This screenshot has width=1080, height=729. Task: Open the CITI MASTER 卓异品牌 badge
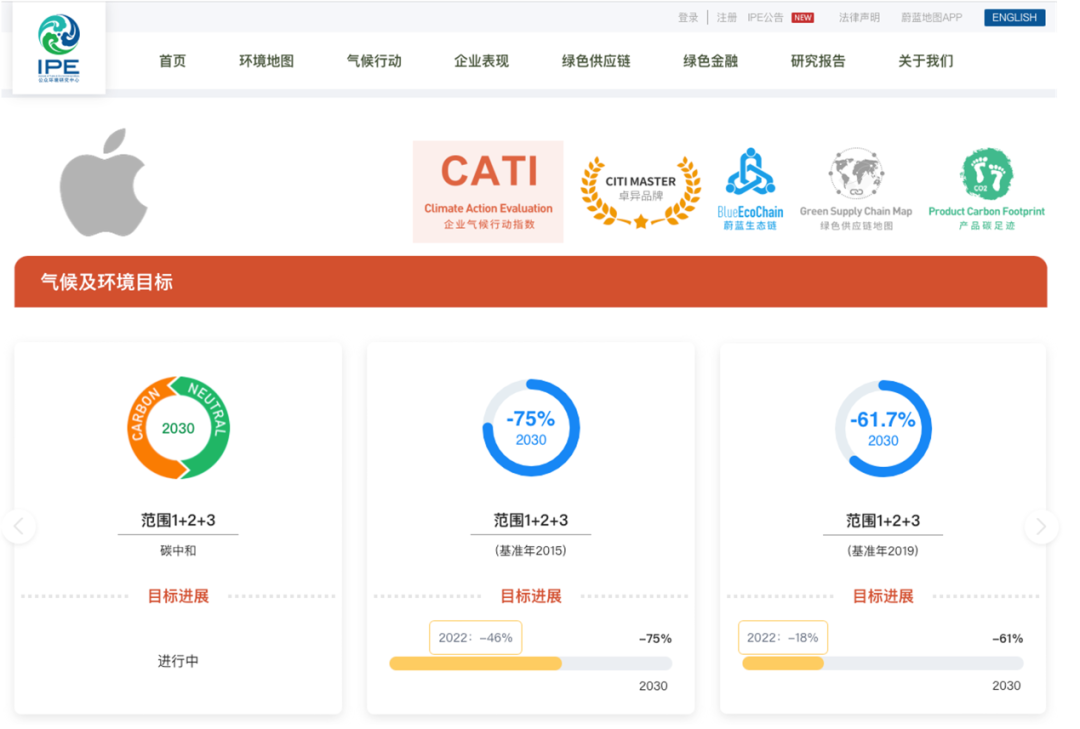(641, 192)
